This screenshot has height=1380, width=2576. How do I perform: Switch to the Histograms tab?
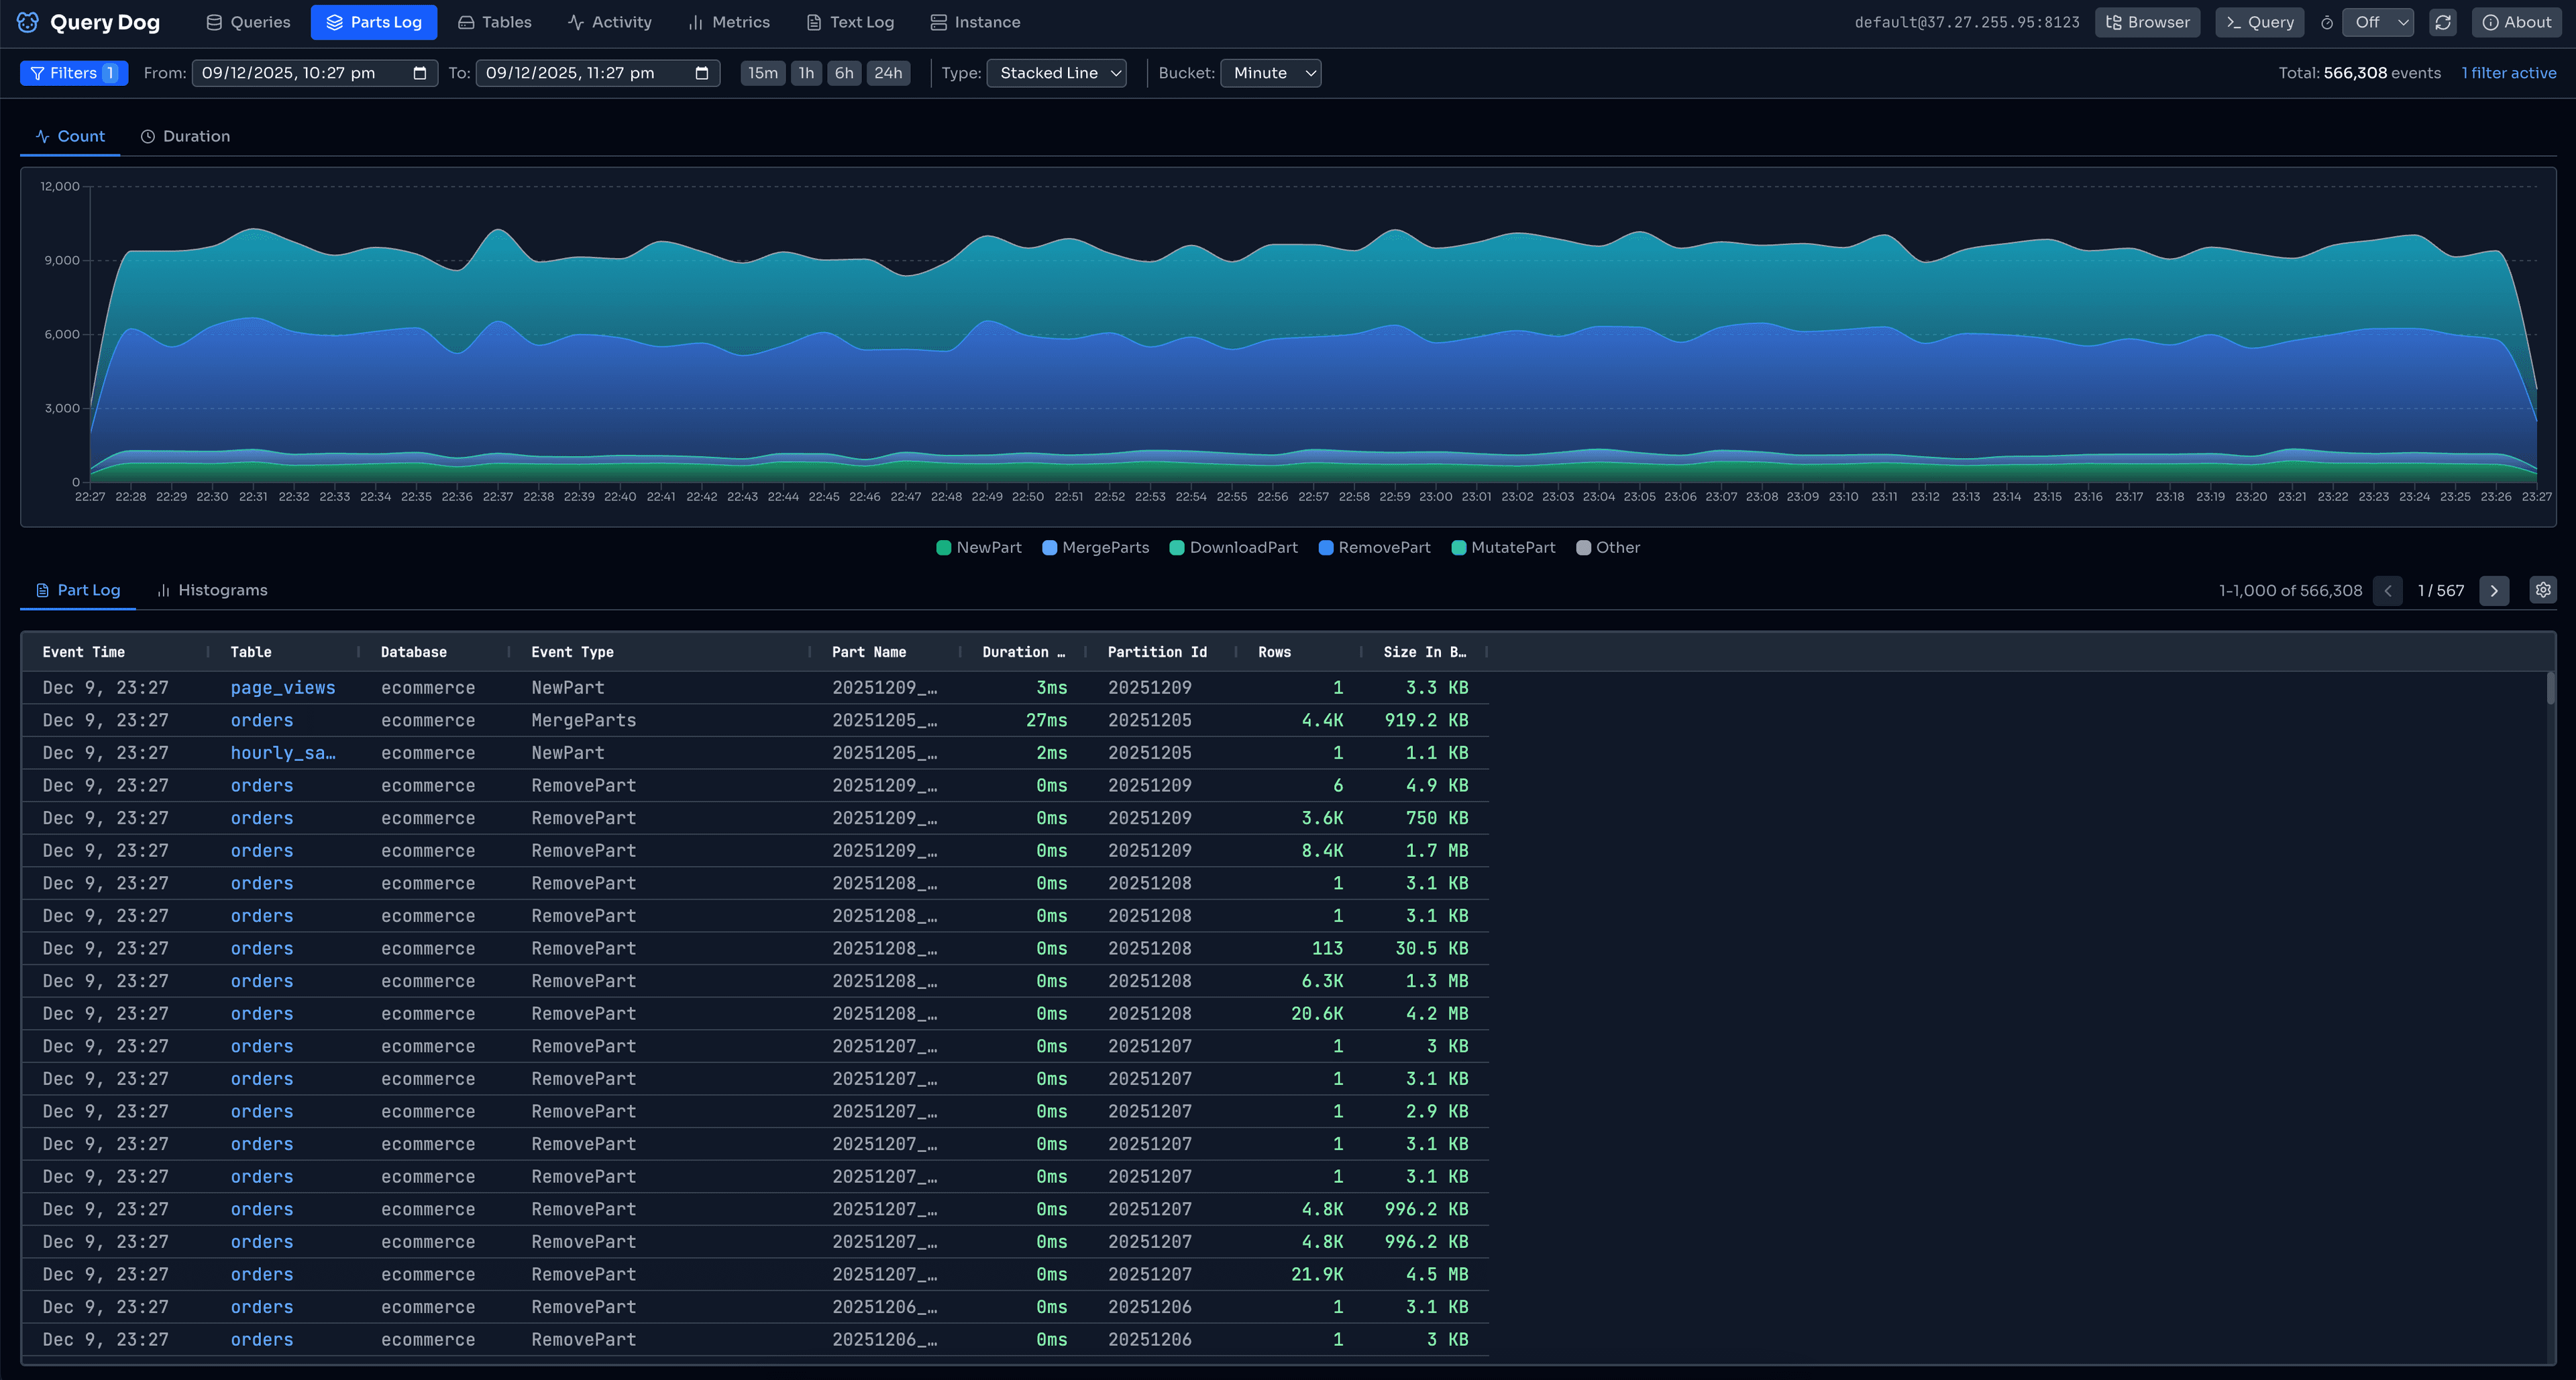tap(212, 590)
